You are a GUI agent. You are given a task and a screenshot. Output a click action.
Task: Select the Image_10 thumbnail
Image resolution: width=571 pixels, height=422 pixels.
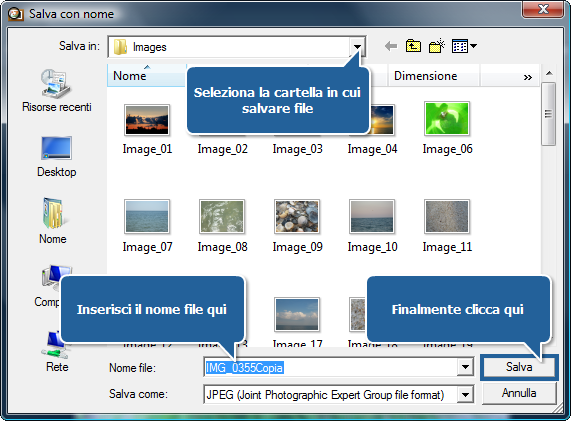pos(372,216)
